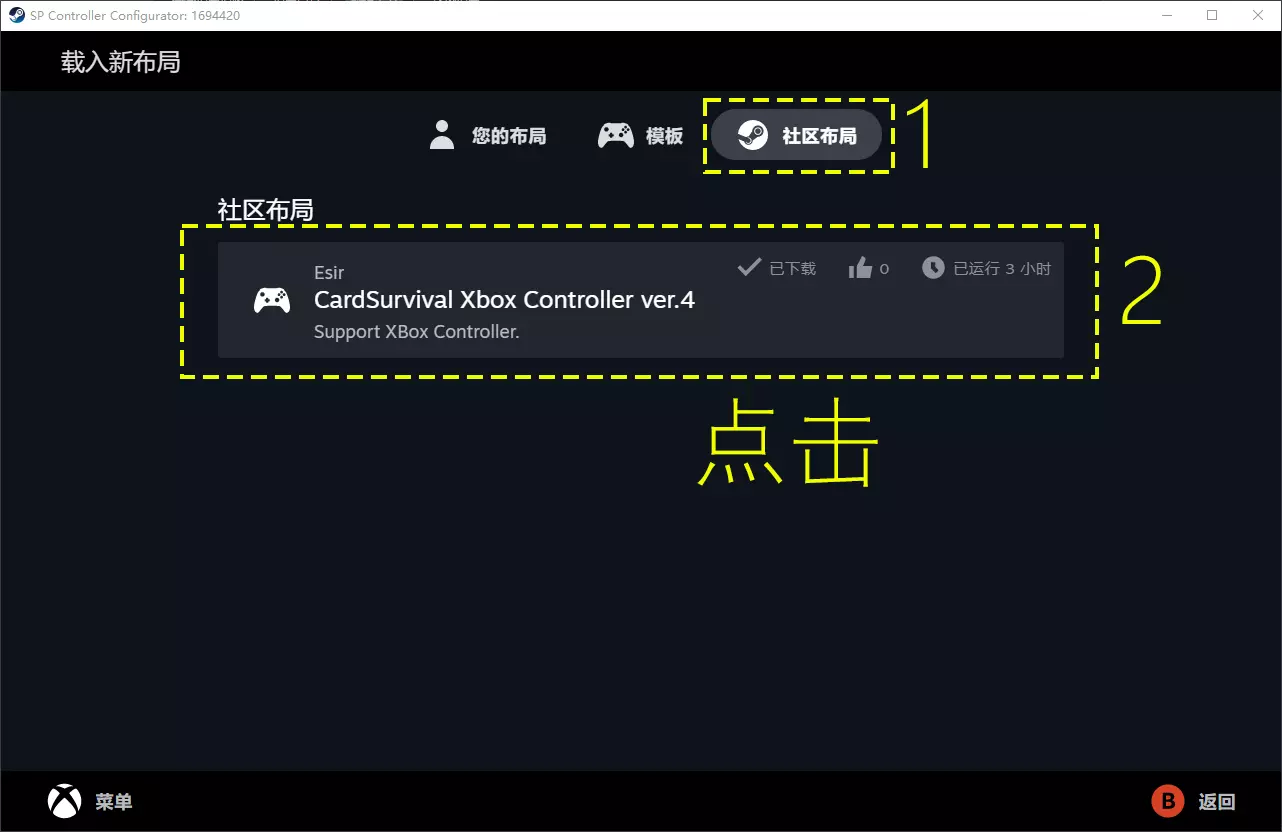This screenshot has width=1282, height=832.
Task: Click the thumbs-up like icon
Action: (860, 268)
